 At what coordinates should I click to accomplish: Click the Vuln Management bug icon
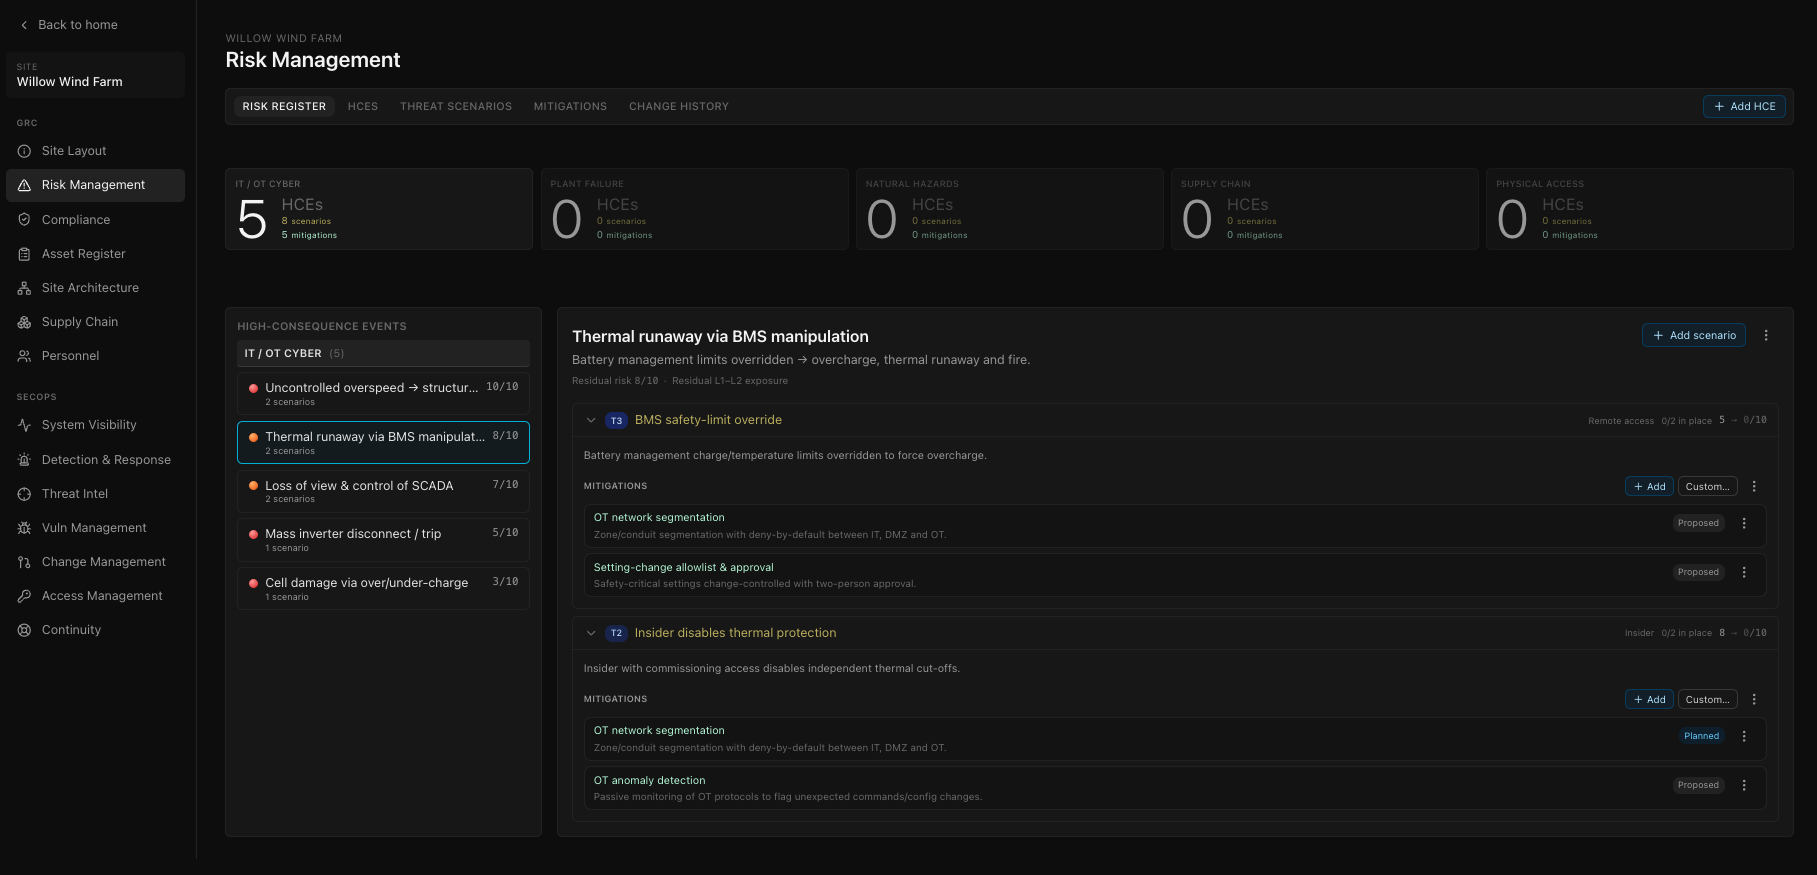point(24,528)
